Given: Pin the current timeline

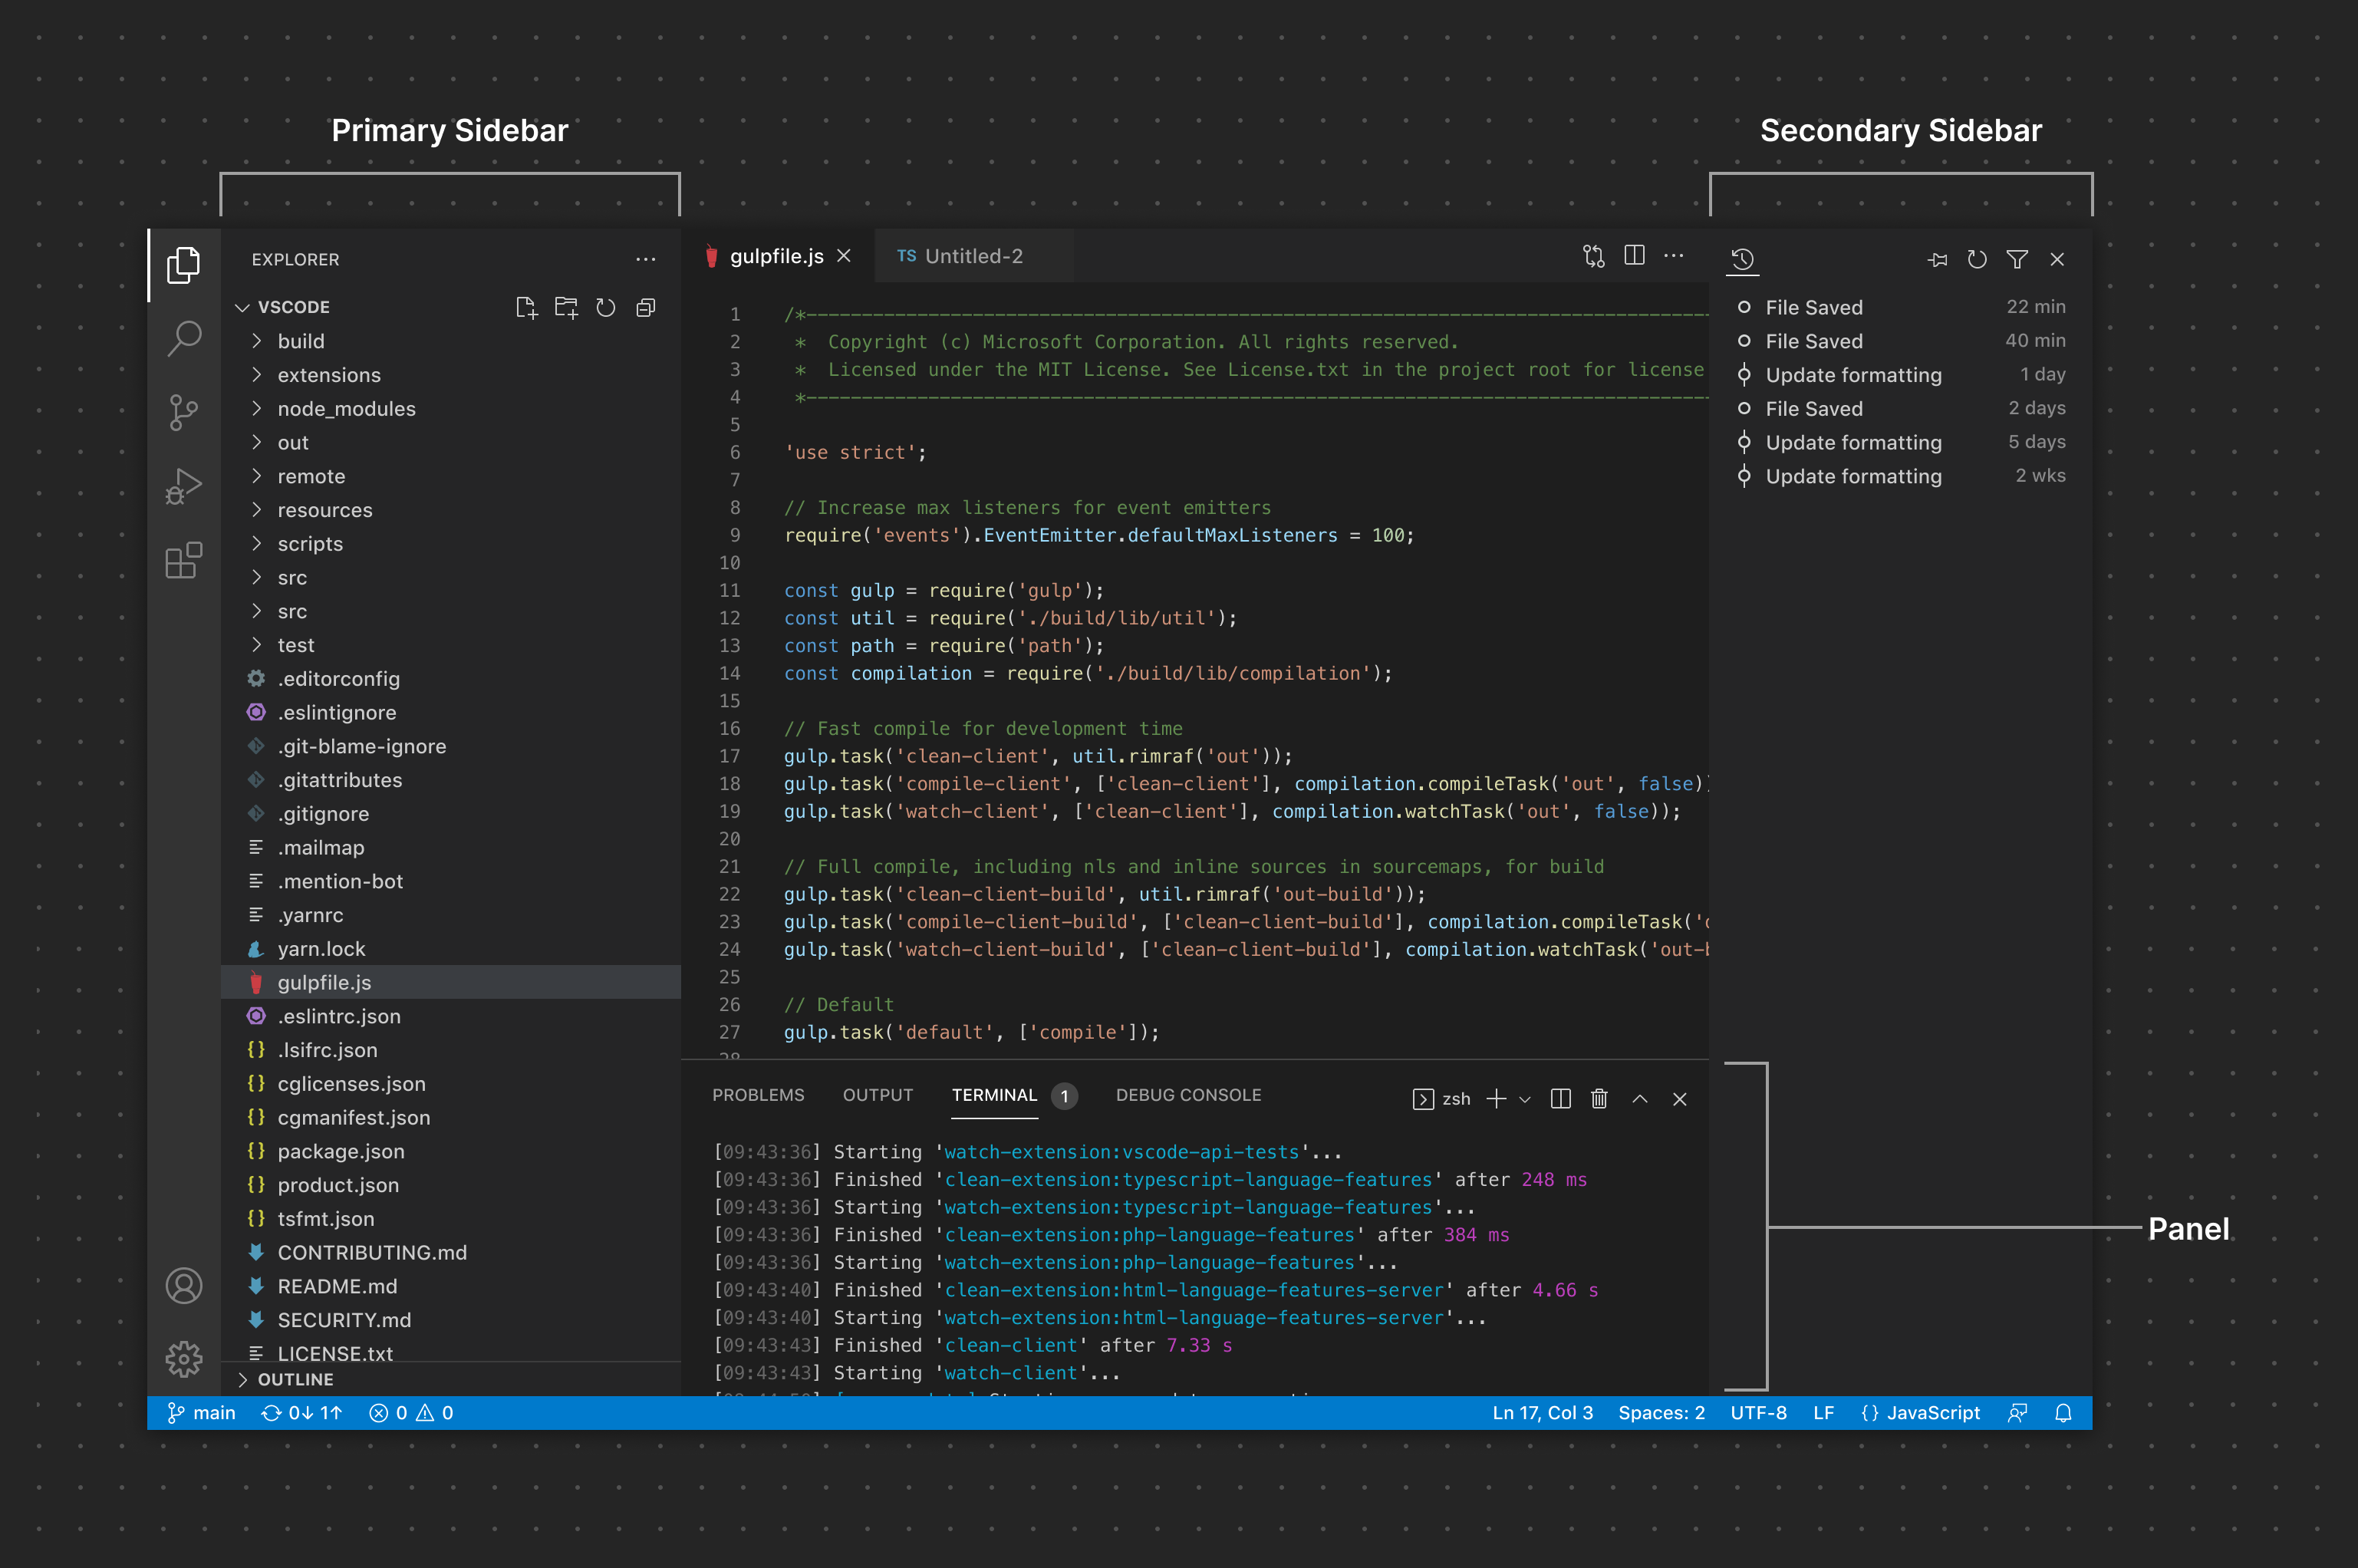Looking at the screenshot, I should [1937, 260].
